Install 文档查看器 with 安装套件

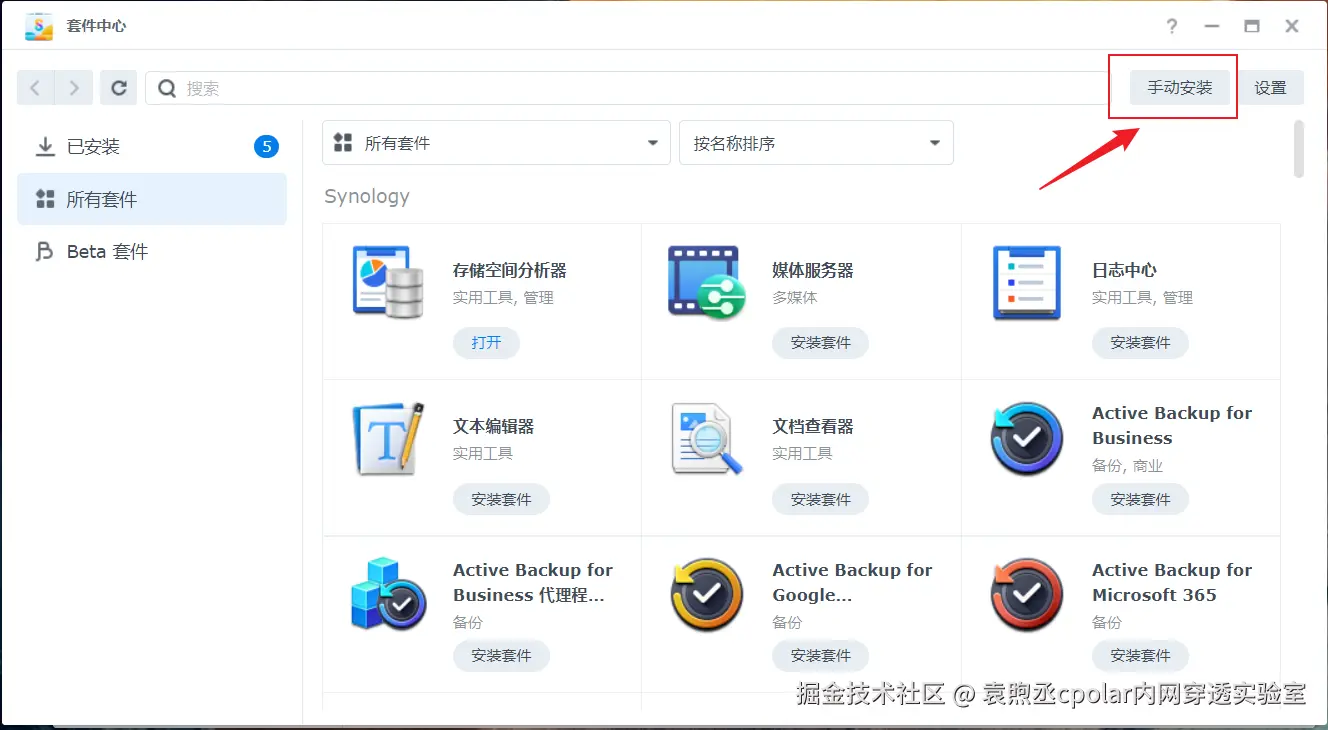point(820,499)
